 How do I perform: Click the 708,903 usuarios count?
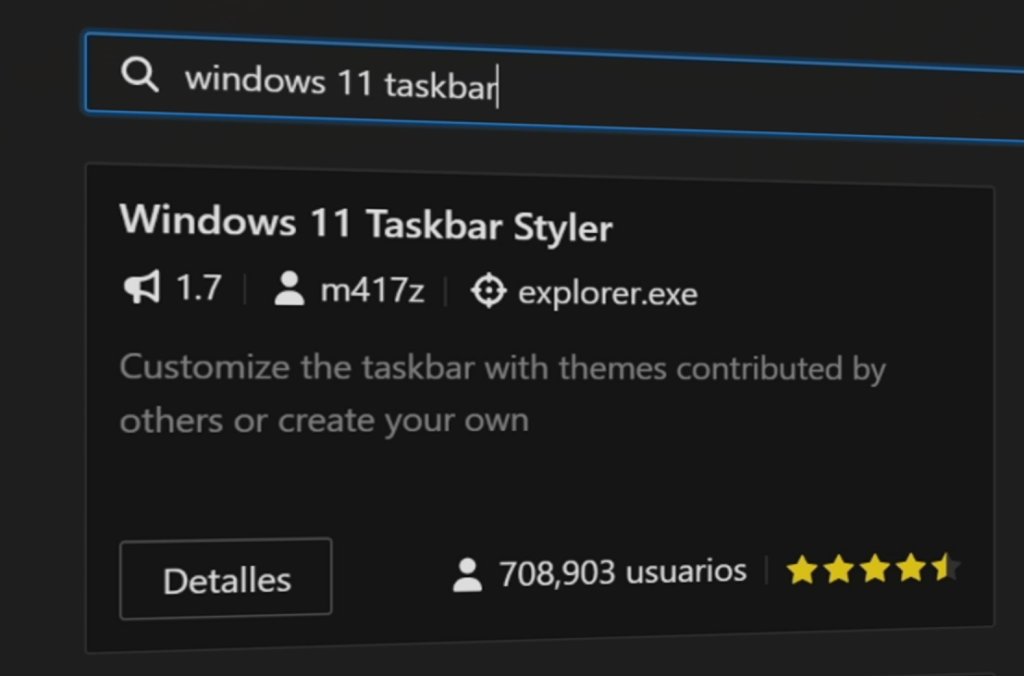(622, 572)
